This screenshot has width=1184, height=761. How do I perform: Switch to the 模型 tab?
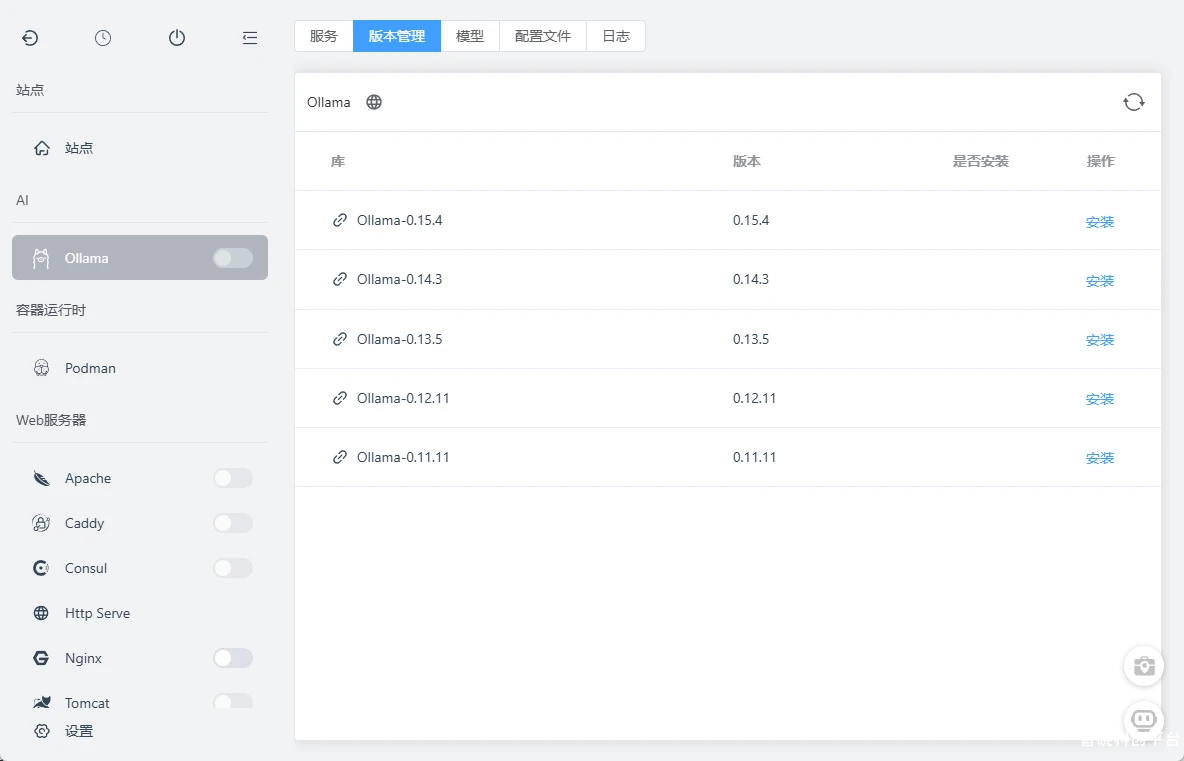[x=470, y=36]
